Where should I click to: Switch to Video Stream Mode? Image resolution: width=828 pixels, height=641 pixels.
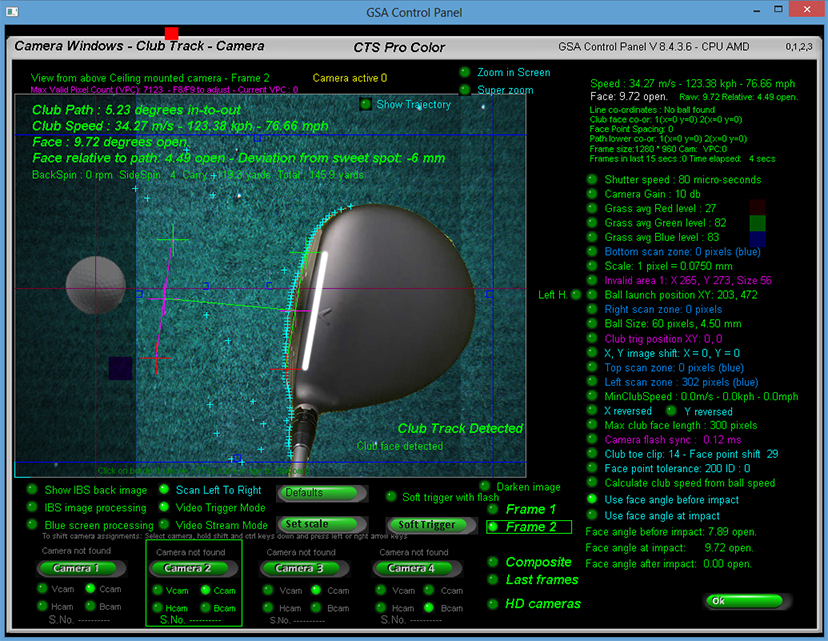[164, 525]
